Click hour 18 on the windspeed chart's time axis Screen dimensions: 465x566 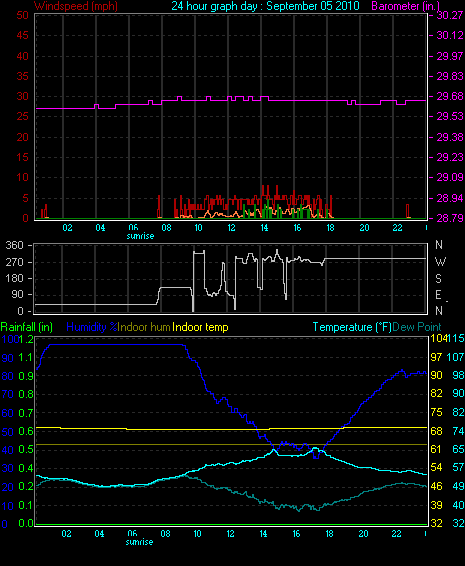coord(330,228)
